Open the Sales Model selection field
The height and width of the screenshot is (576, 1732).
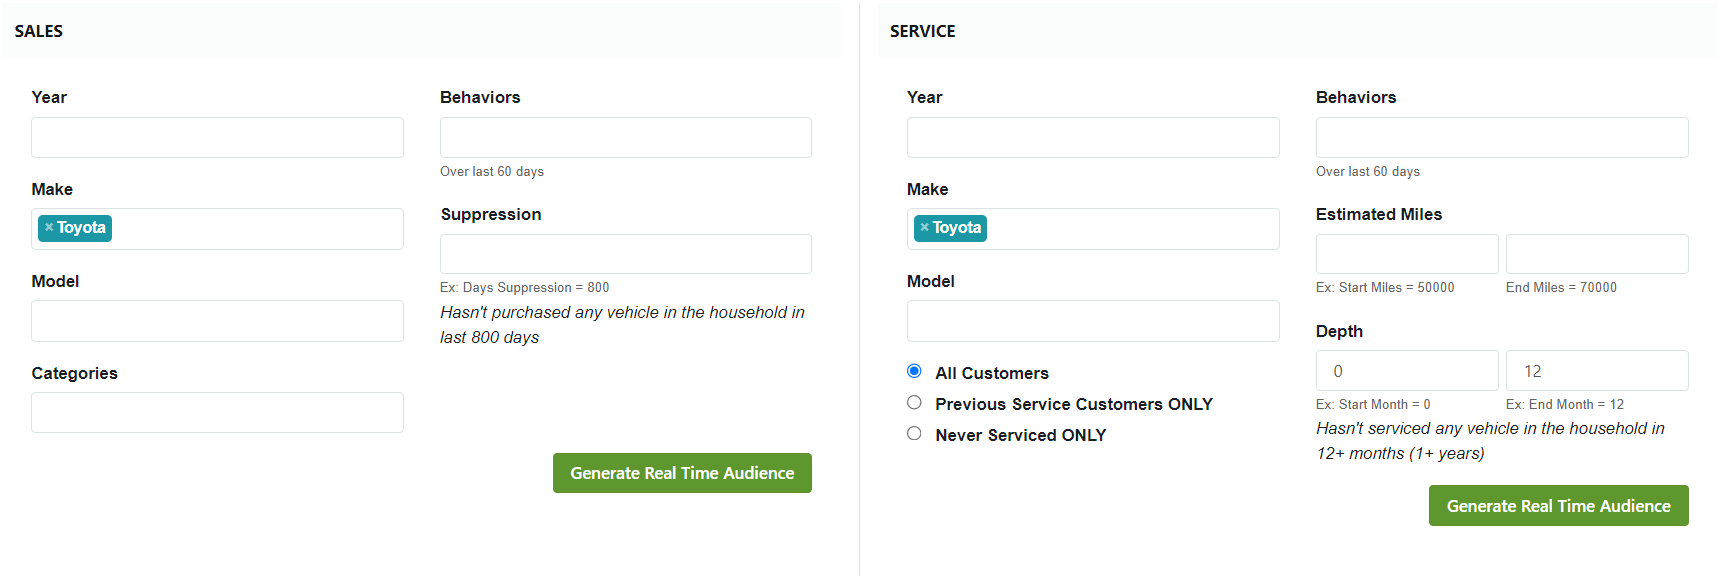[x=217, y=321]
